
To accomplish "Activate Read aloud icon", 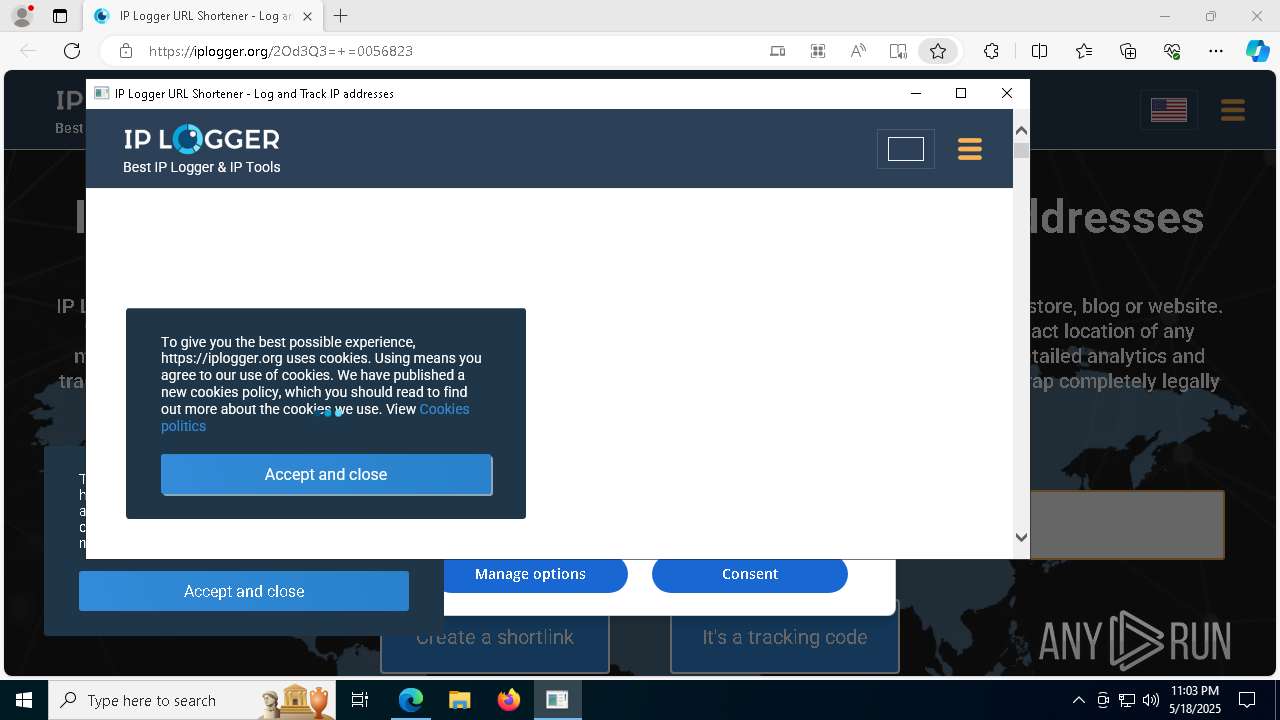I will (858, 51).
